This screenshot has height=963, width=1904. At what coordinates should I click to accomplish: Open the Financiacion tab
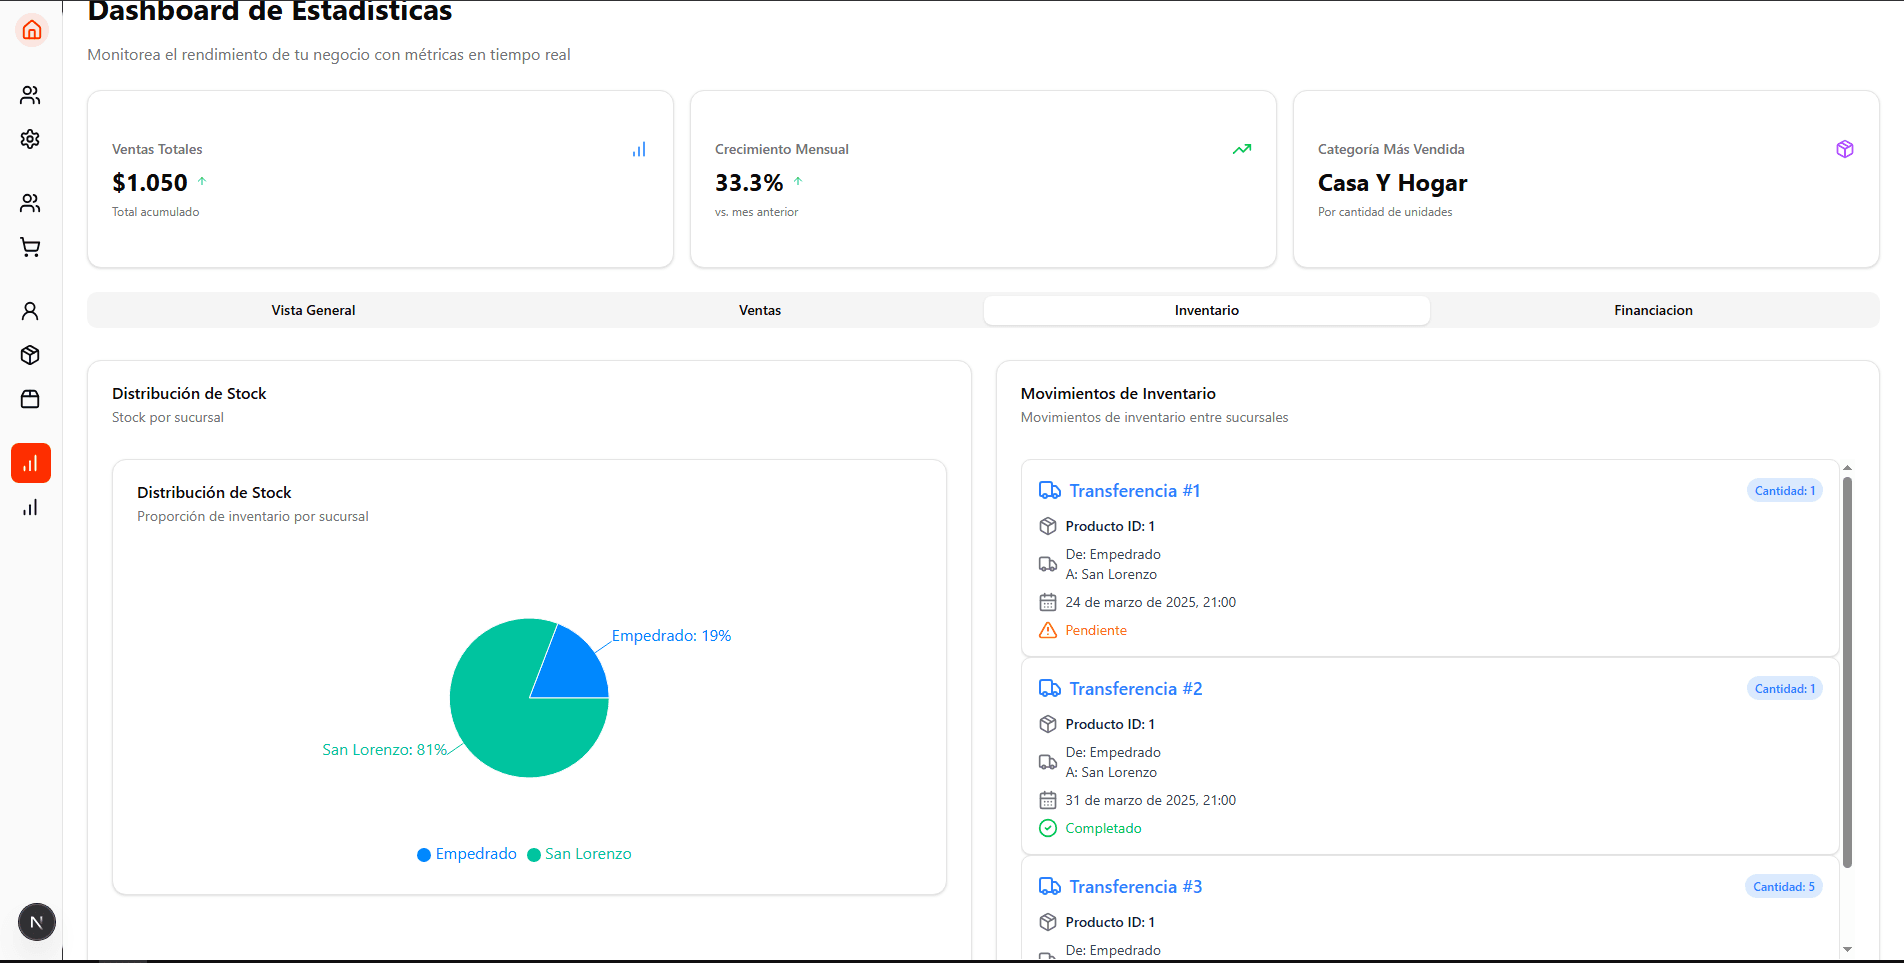(1653, 310)
